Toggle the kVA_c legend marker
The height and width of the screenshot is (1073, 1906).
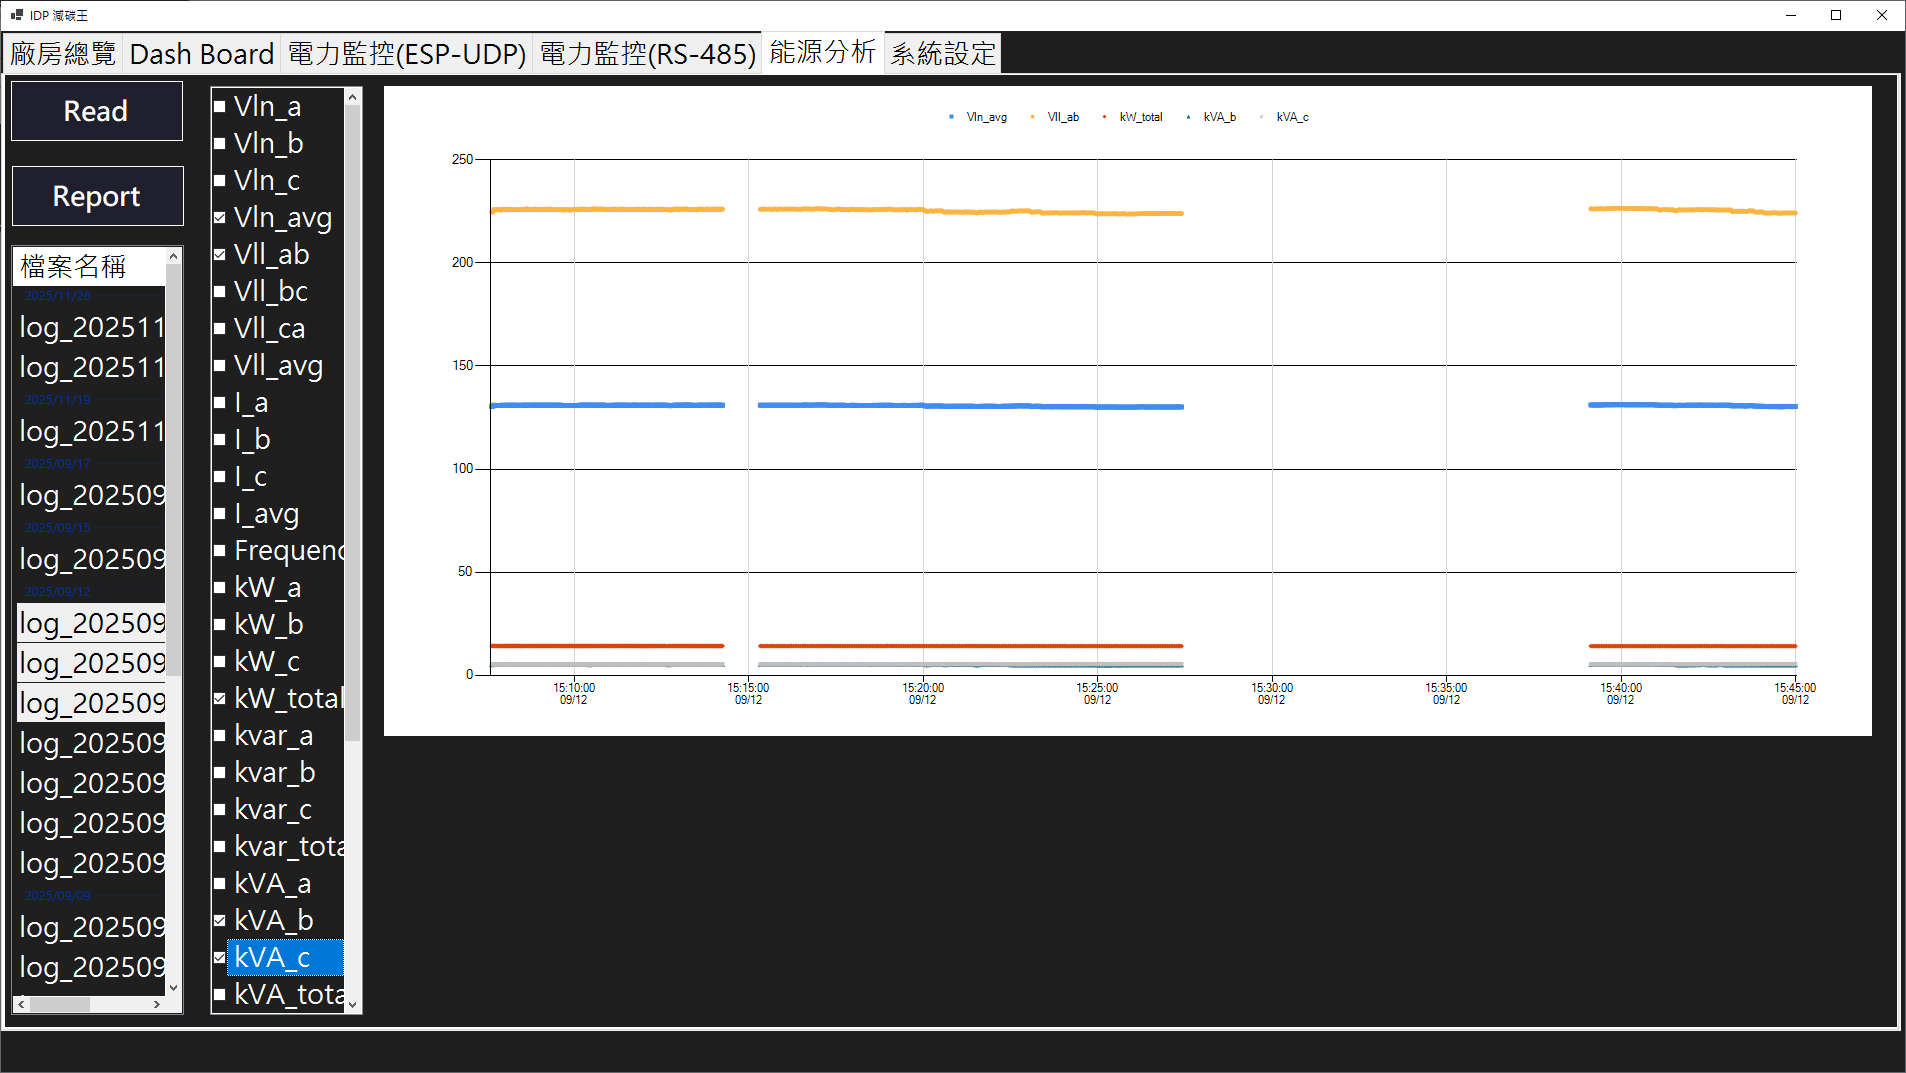(x=1263, y=116)
